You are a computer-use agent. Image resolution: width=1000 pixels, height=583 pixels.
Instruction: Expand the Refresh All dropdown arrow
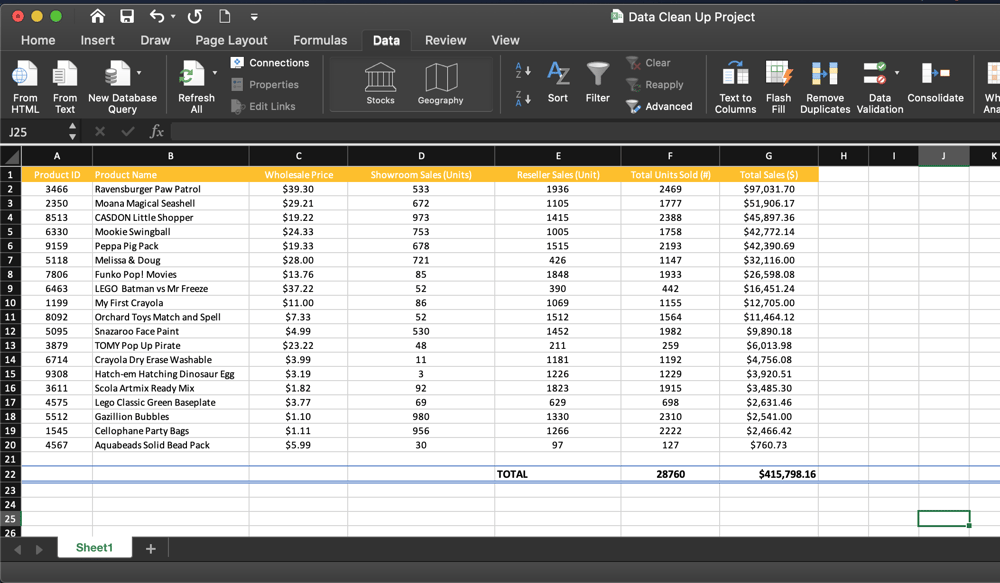coord(214,73)
